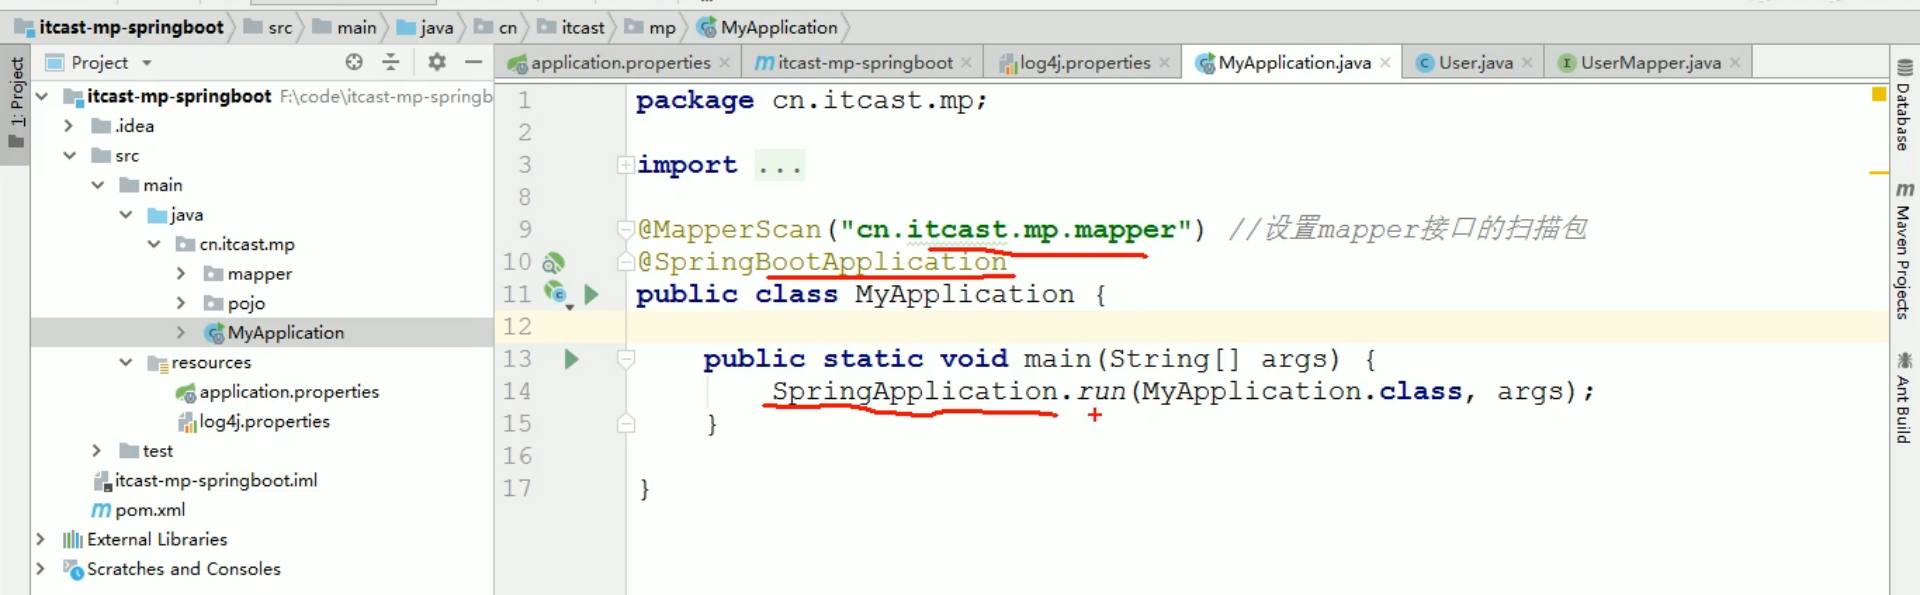This screenshot has width=1920, height=595.
Task: Click the scroll from source target icon
Action: [x=354, y=62]
